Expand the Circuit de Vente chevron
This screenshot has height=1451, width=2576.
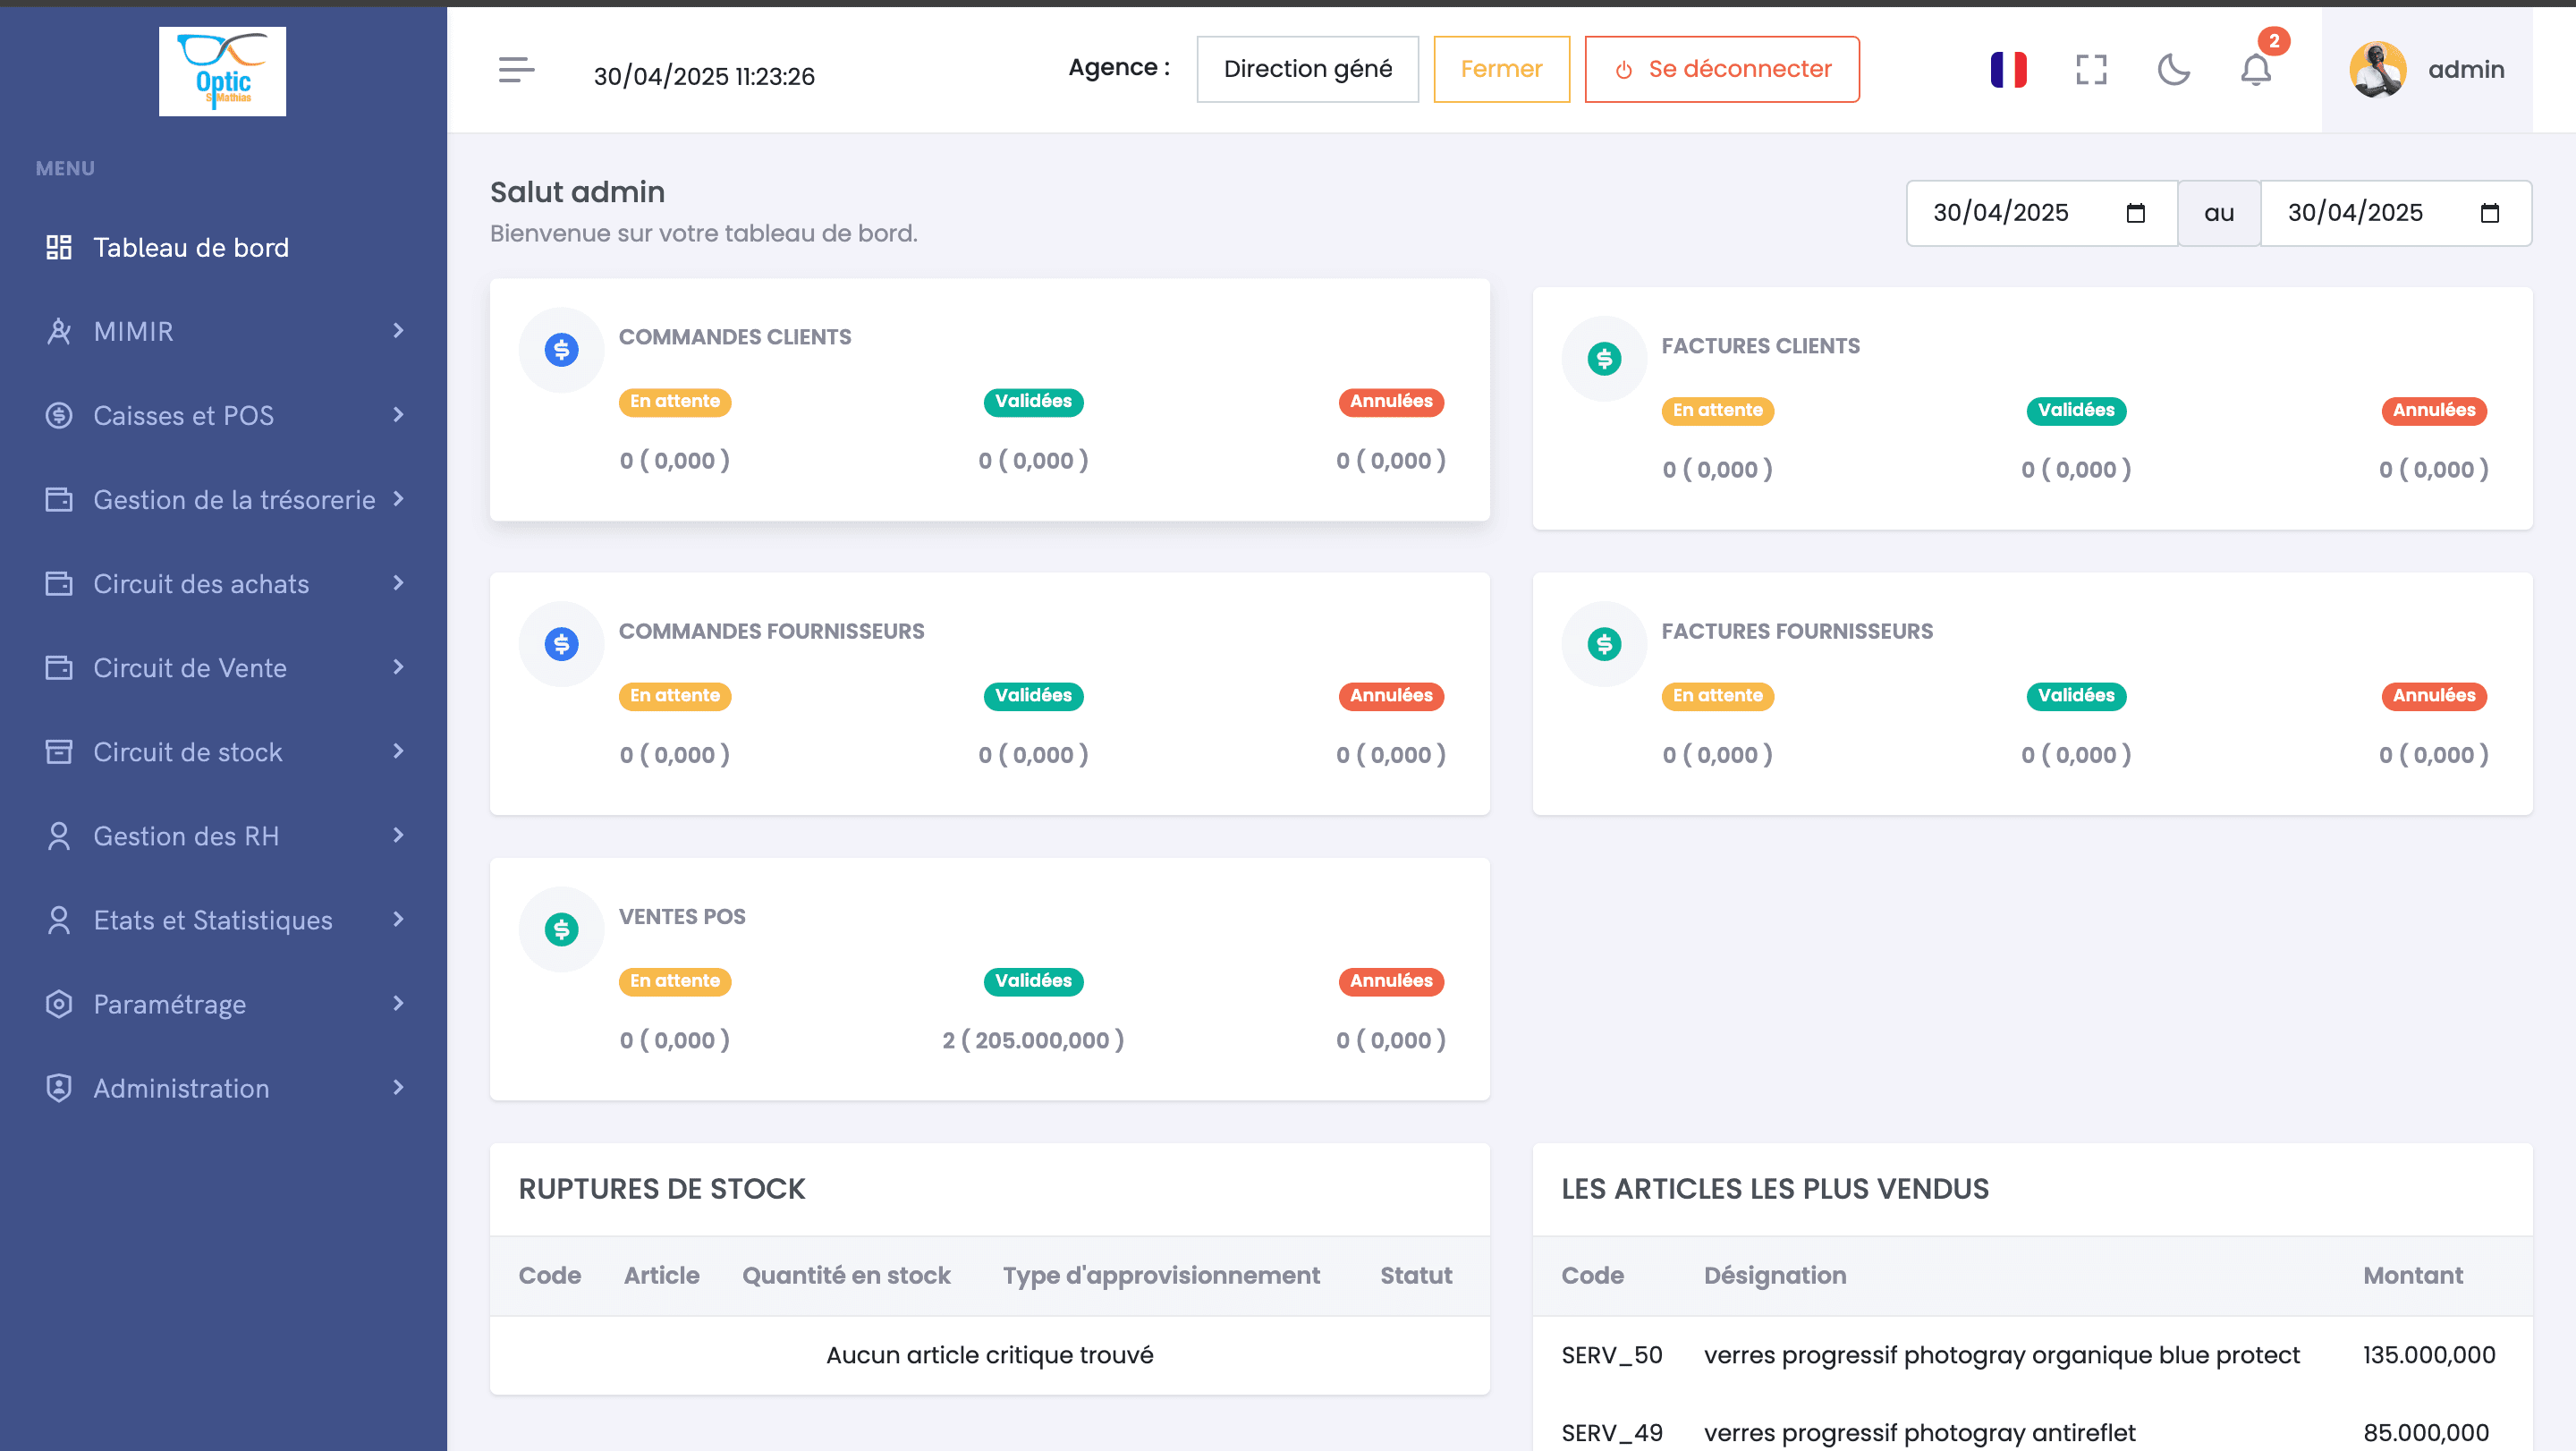[x=399, y=666]
